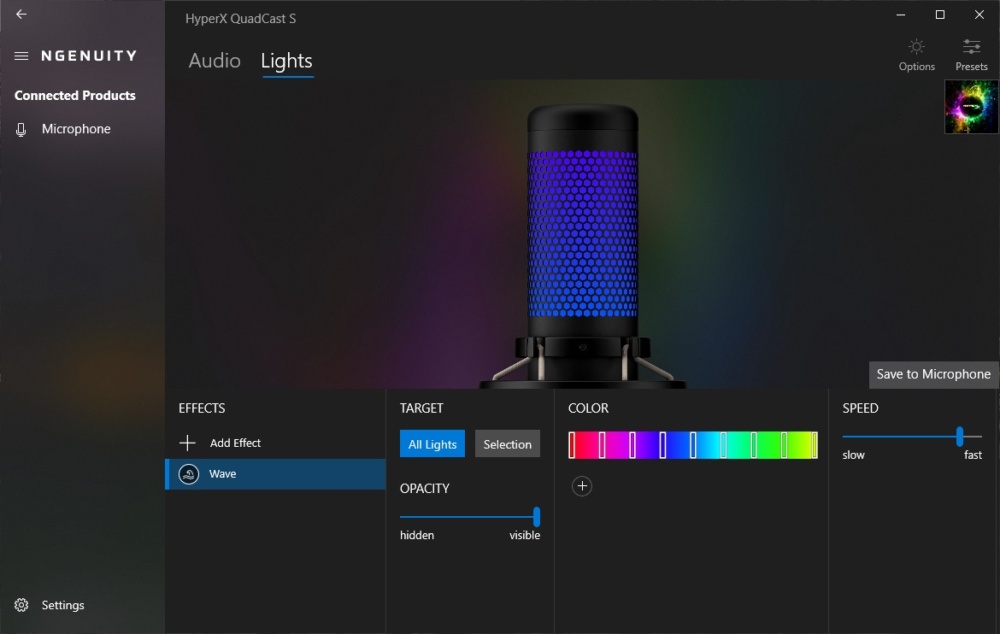Select the last yellow-green color stop
Viewport: 1000px width, 634px height.
[x=814, y=445]
